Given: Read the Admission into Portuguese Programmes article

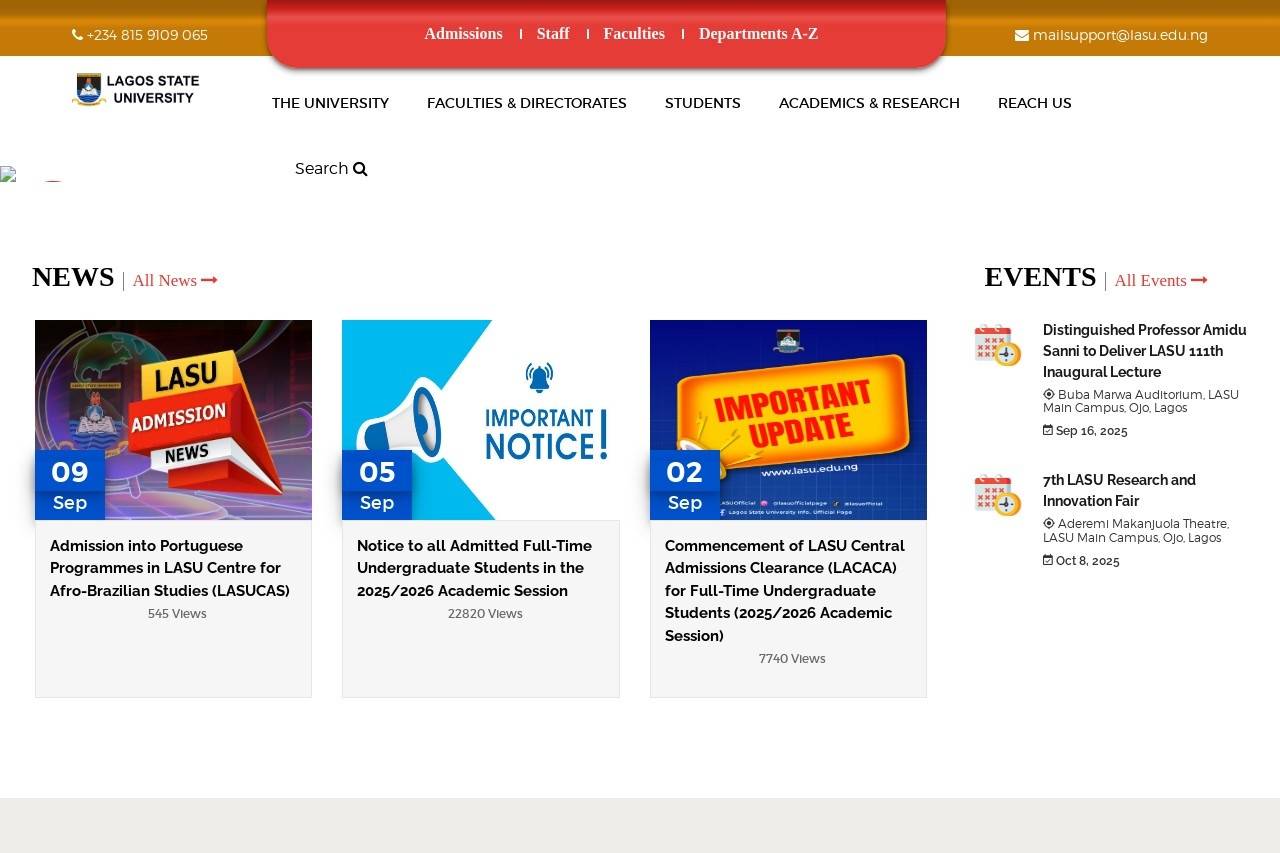Looking at the screenshot, I should (170, 568).
